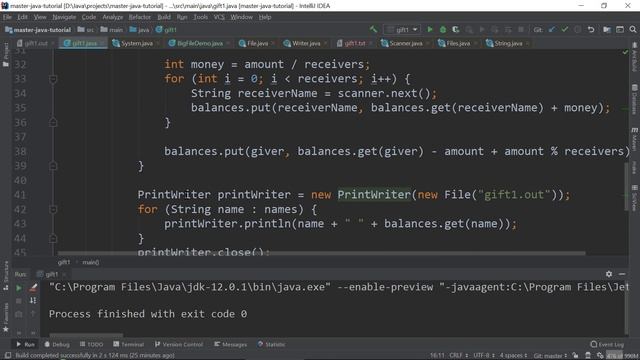Open the Statistic tool window
The image size is (640, 360).
(x=271, y=344)
